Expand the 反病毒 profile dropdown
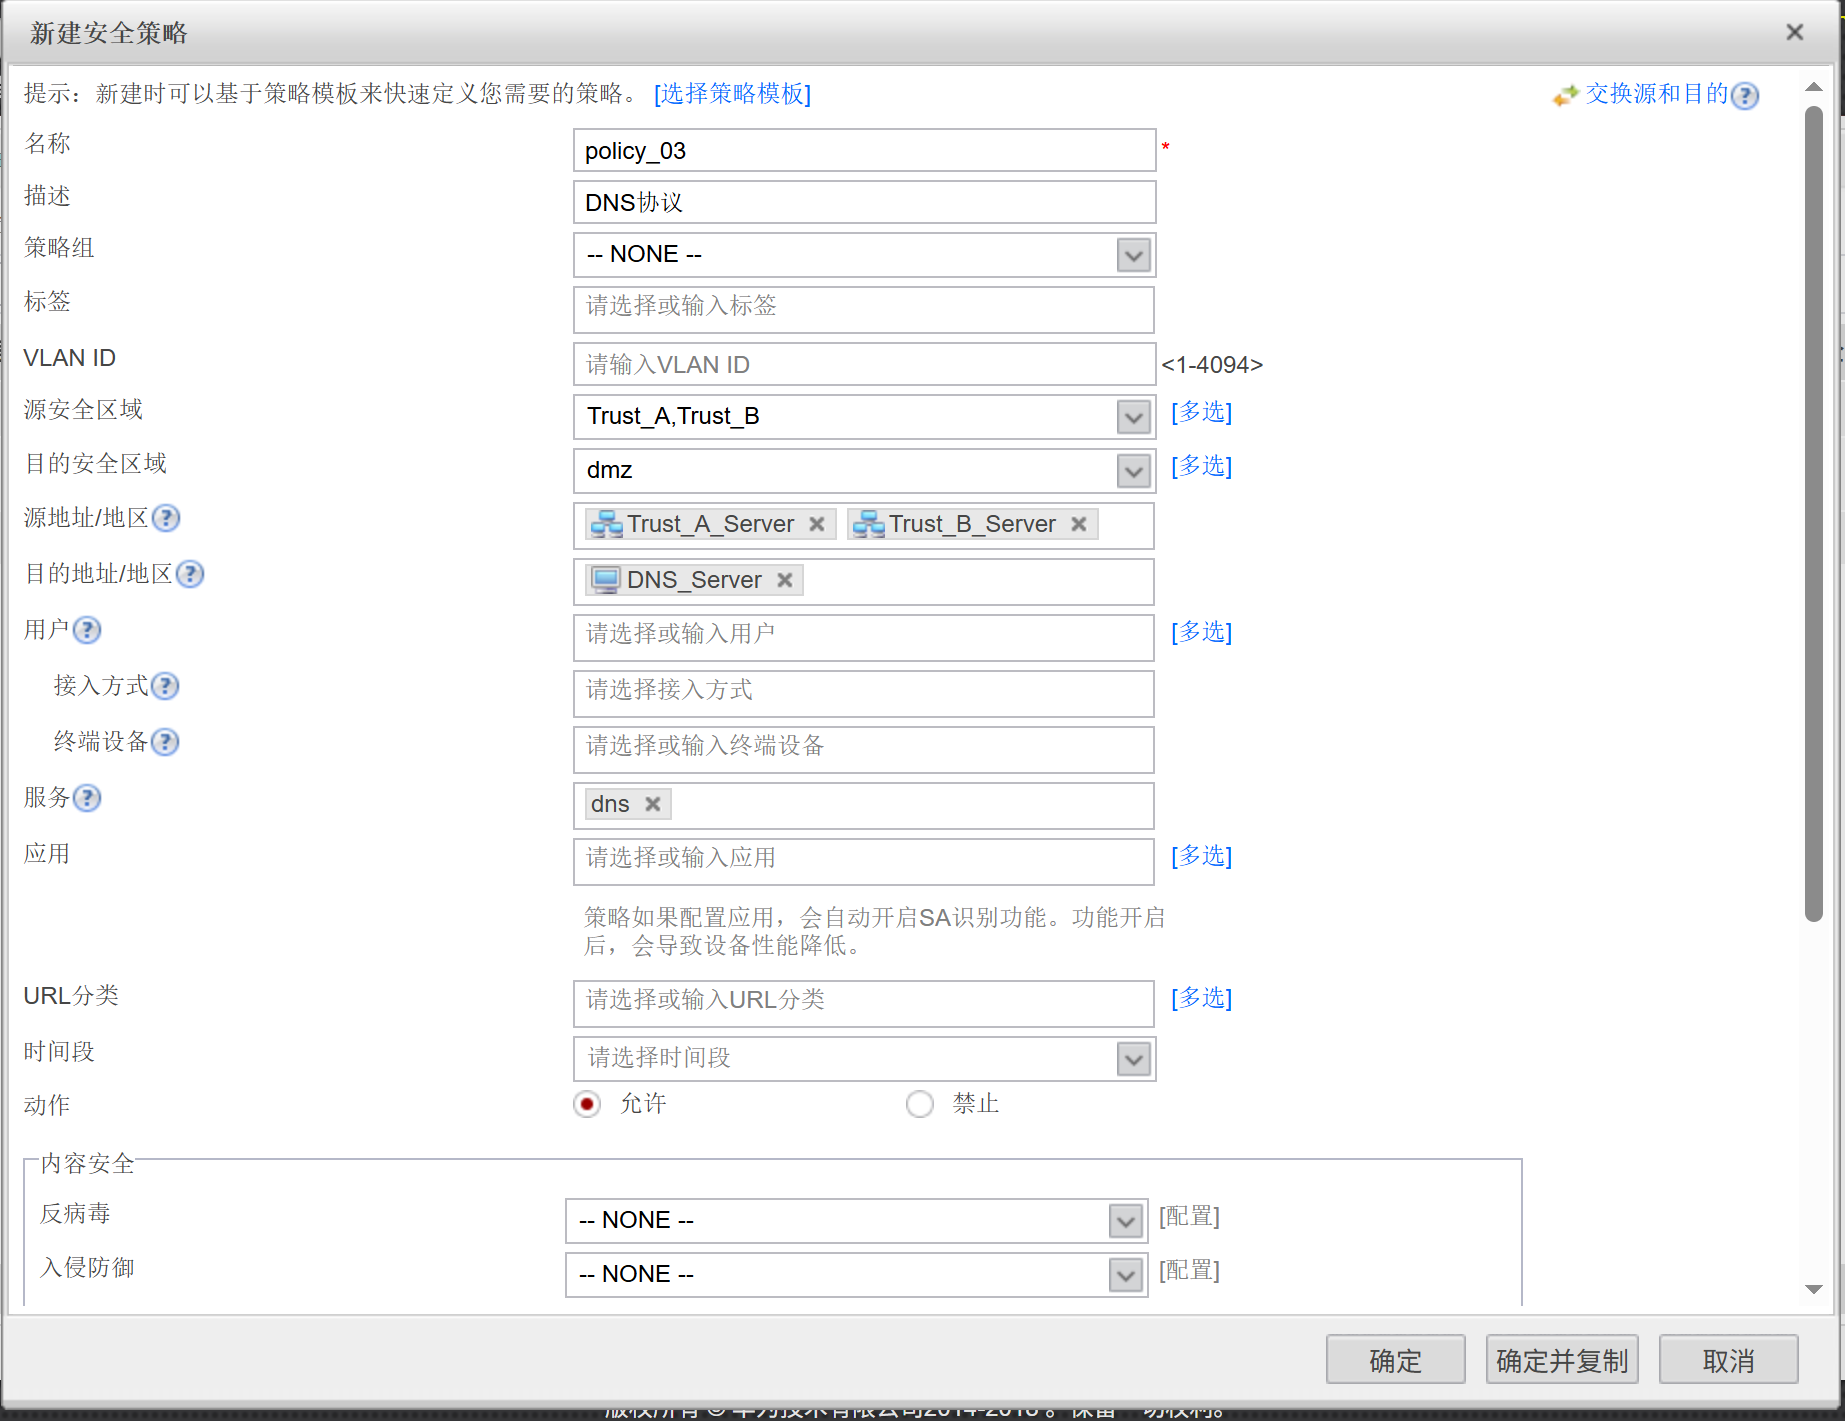The image size is (1845, 1421). [x=1126, y=1221]
